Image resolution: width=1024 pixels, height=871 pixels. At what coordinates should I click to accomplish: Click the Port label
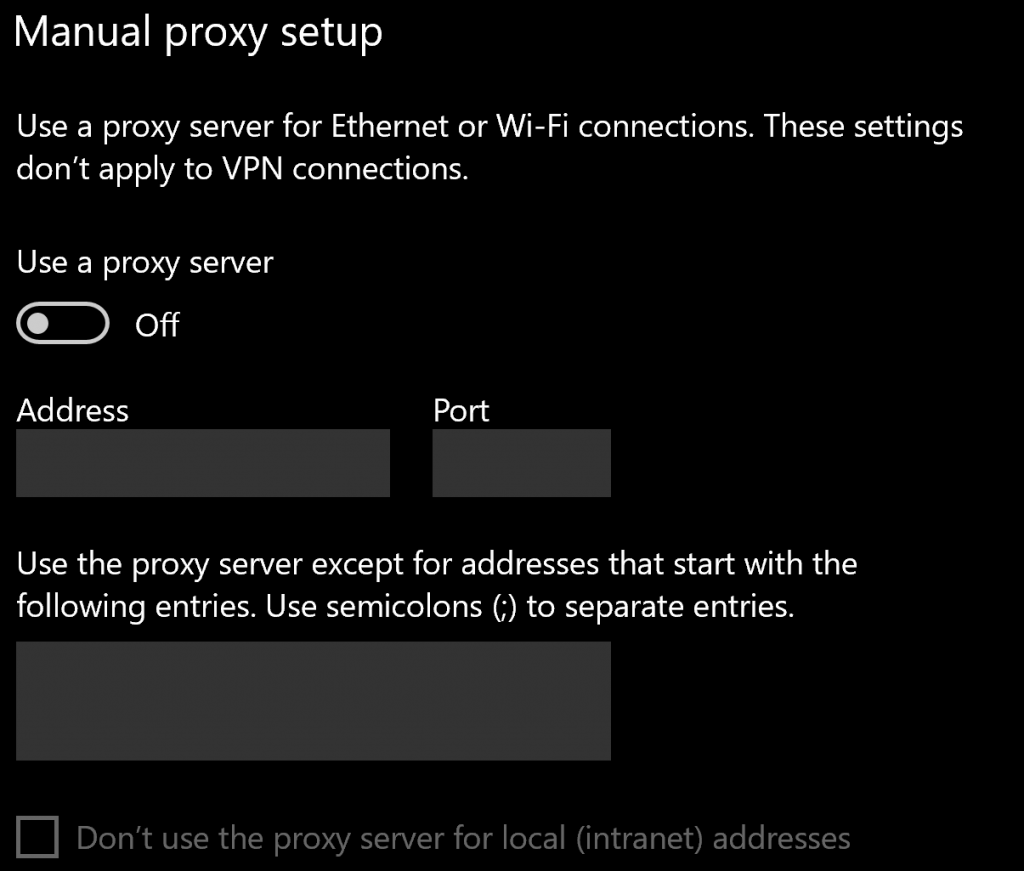point(460,410)
